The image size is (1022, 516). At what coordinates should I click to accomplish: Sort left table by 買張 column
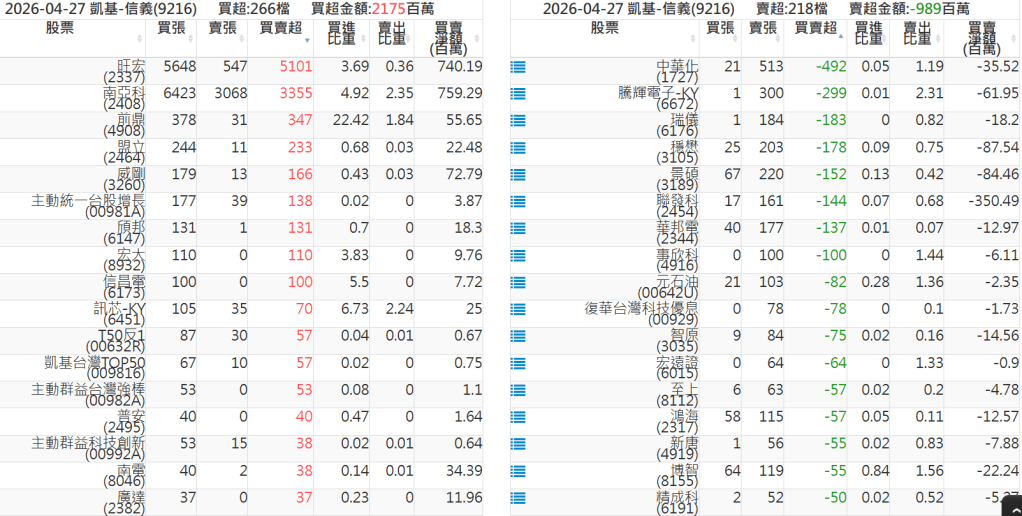171,30
